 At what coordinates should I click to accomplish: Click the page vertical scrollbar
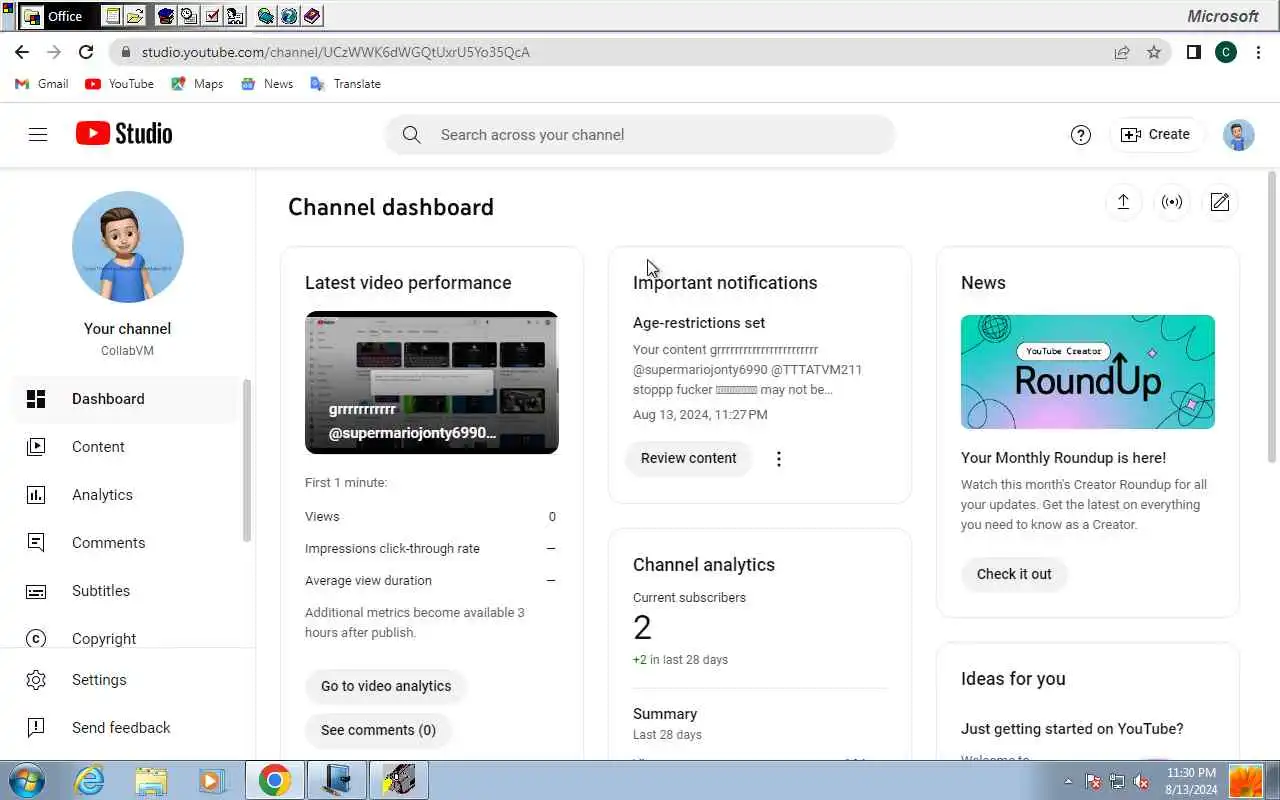(1272, 317)
